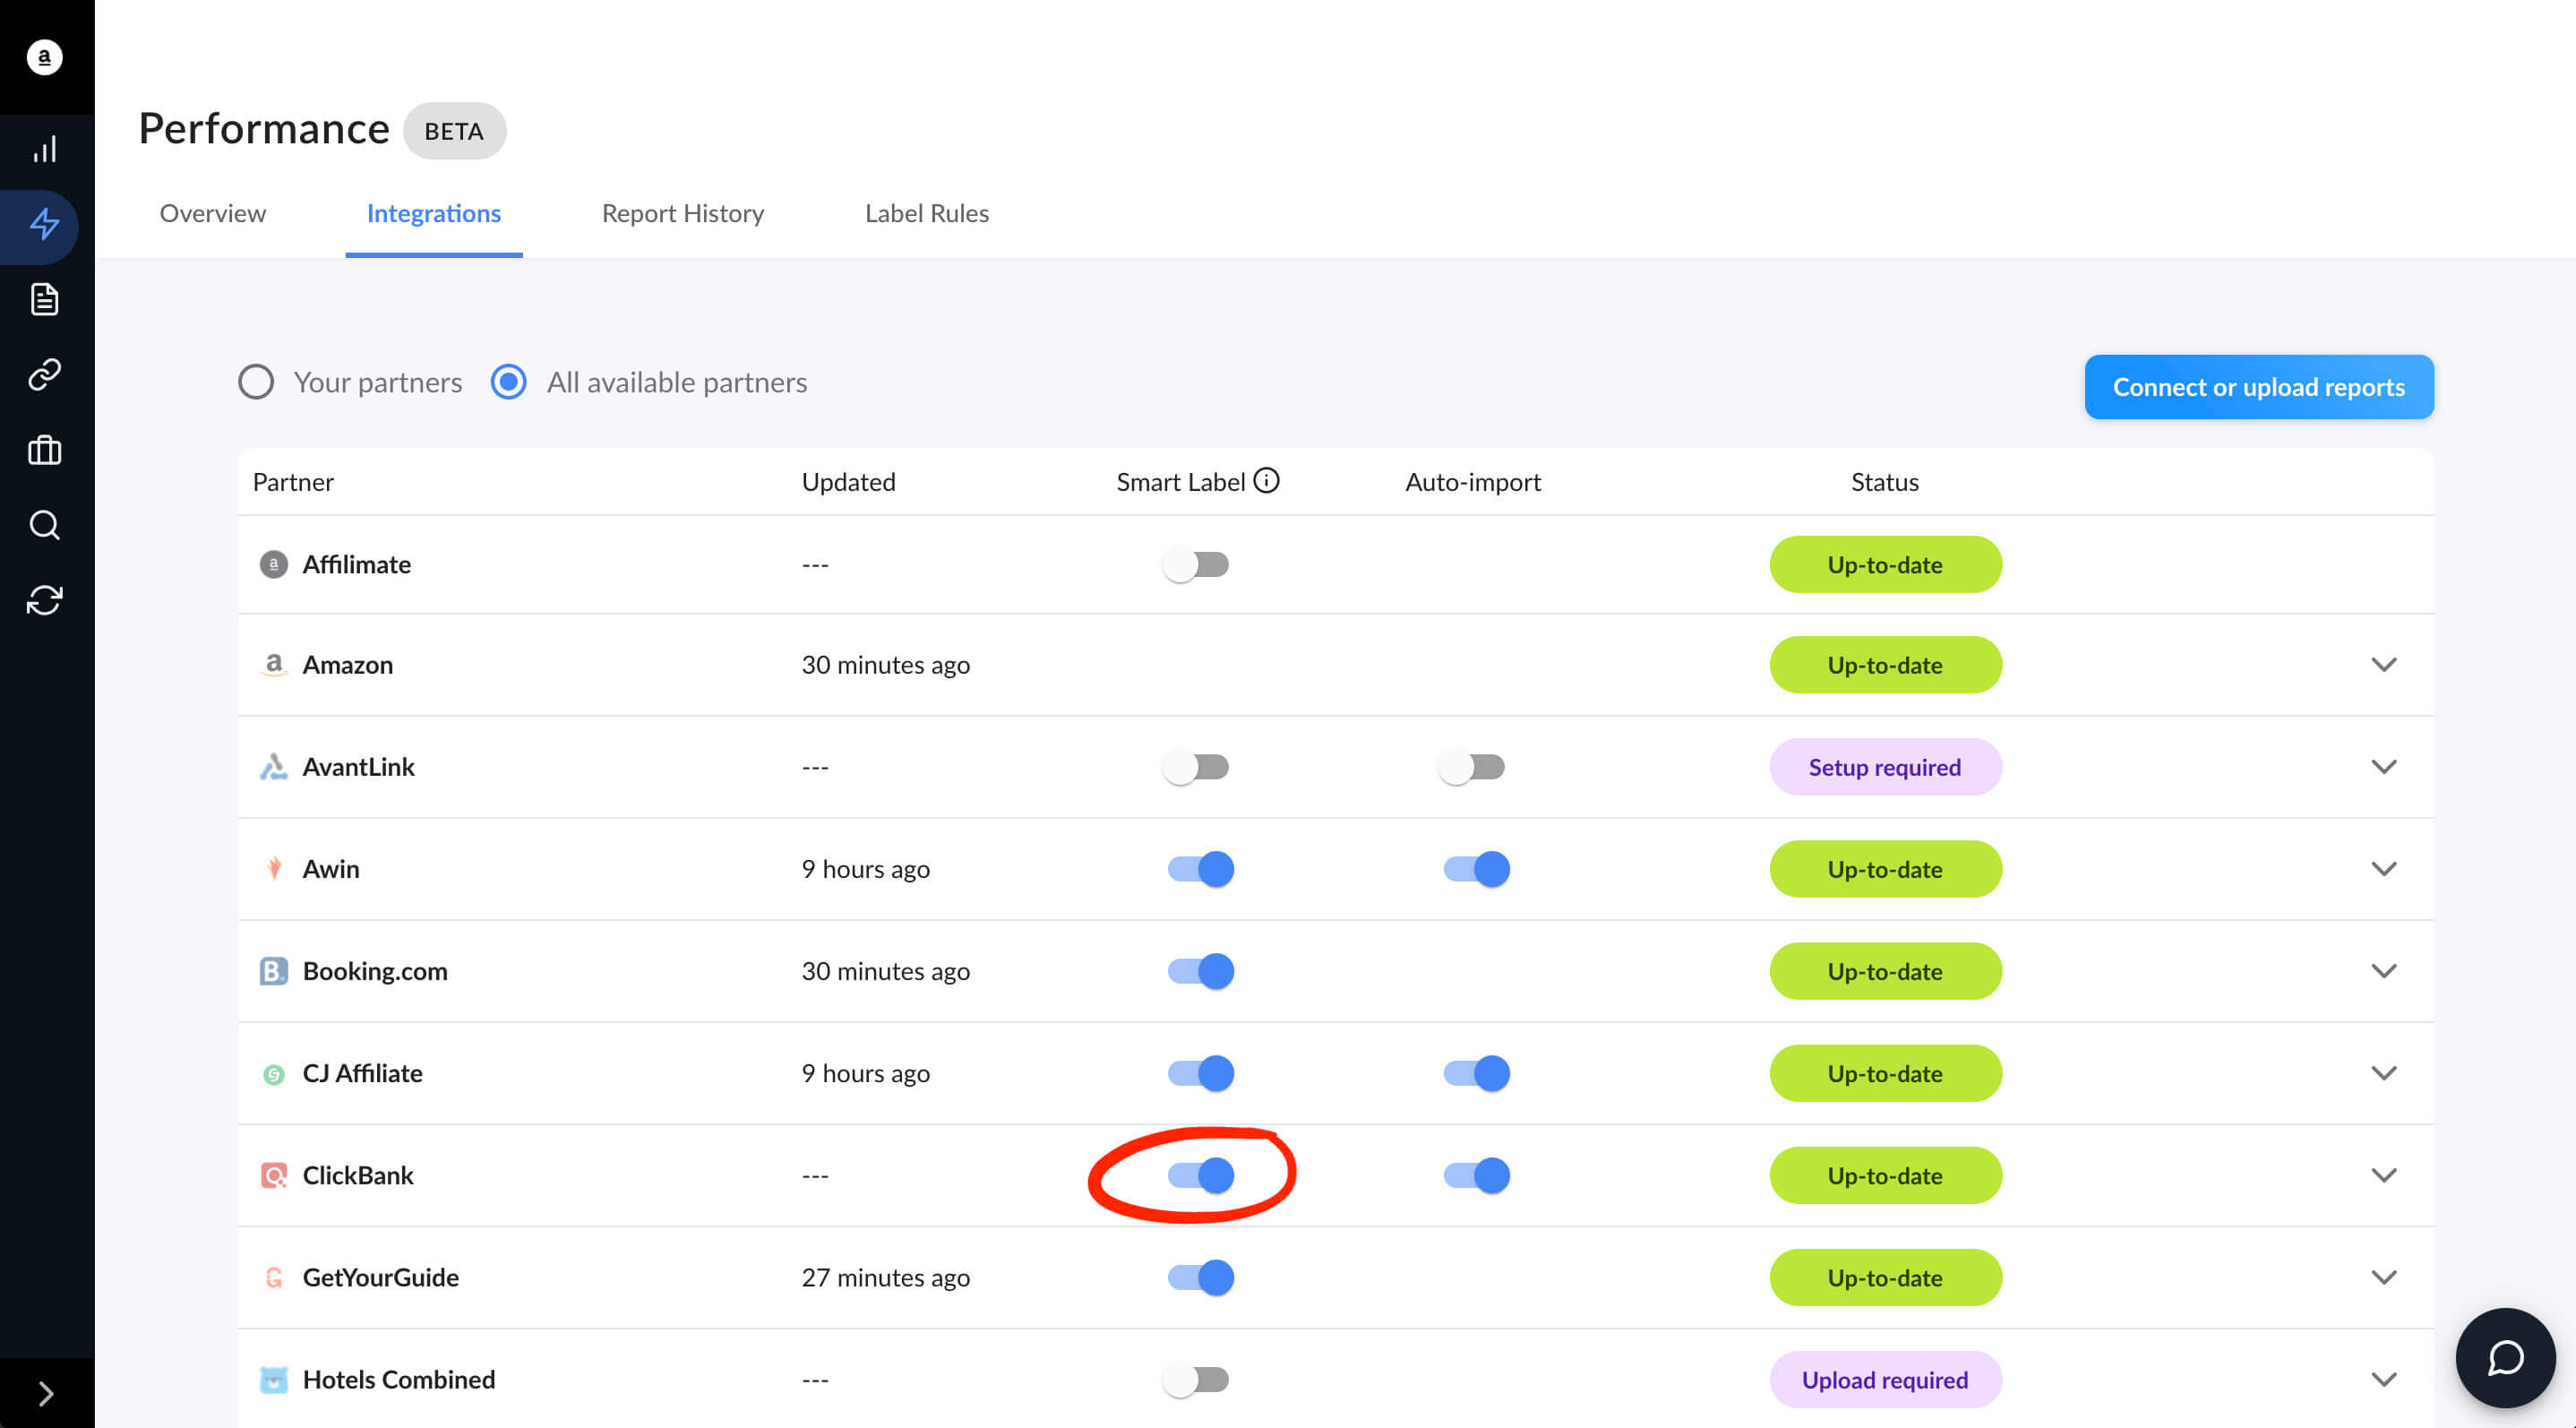
Task: Switch to the Overview tab
Action: (212, 213)
